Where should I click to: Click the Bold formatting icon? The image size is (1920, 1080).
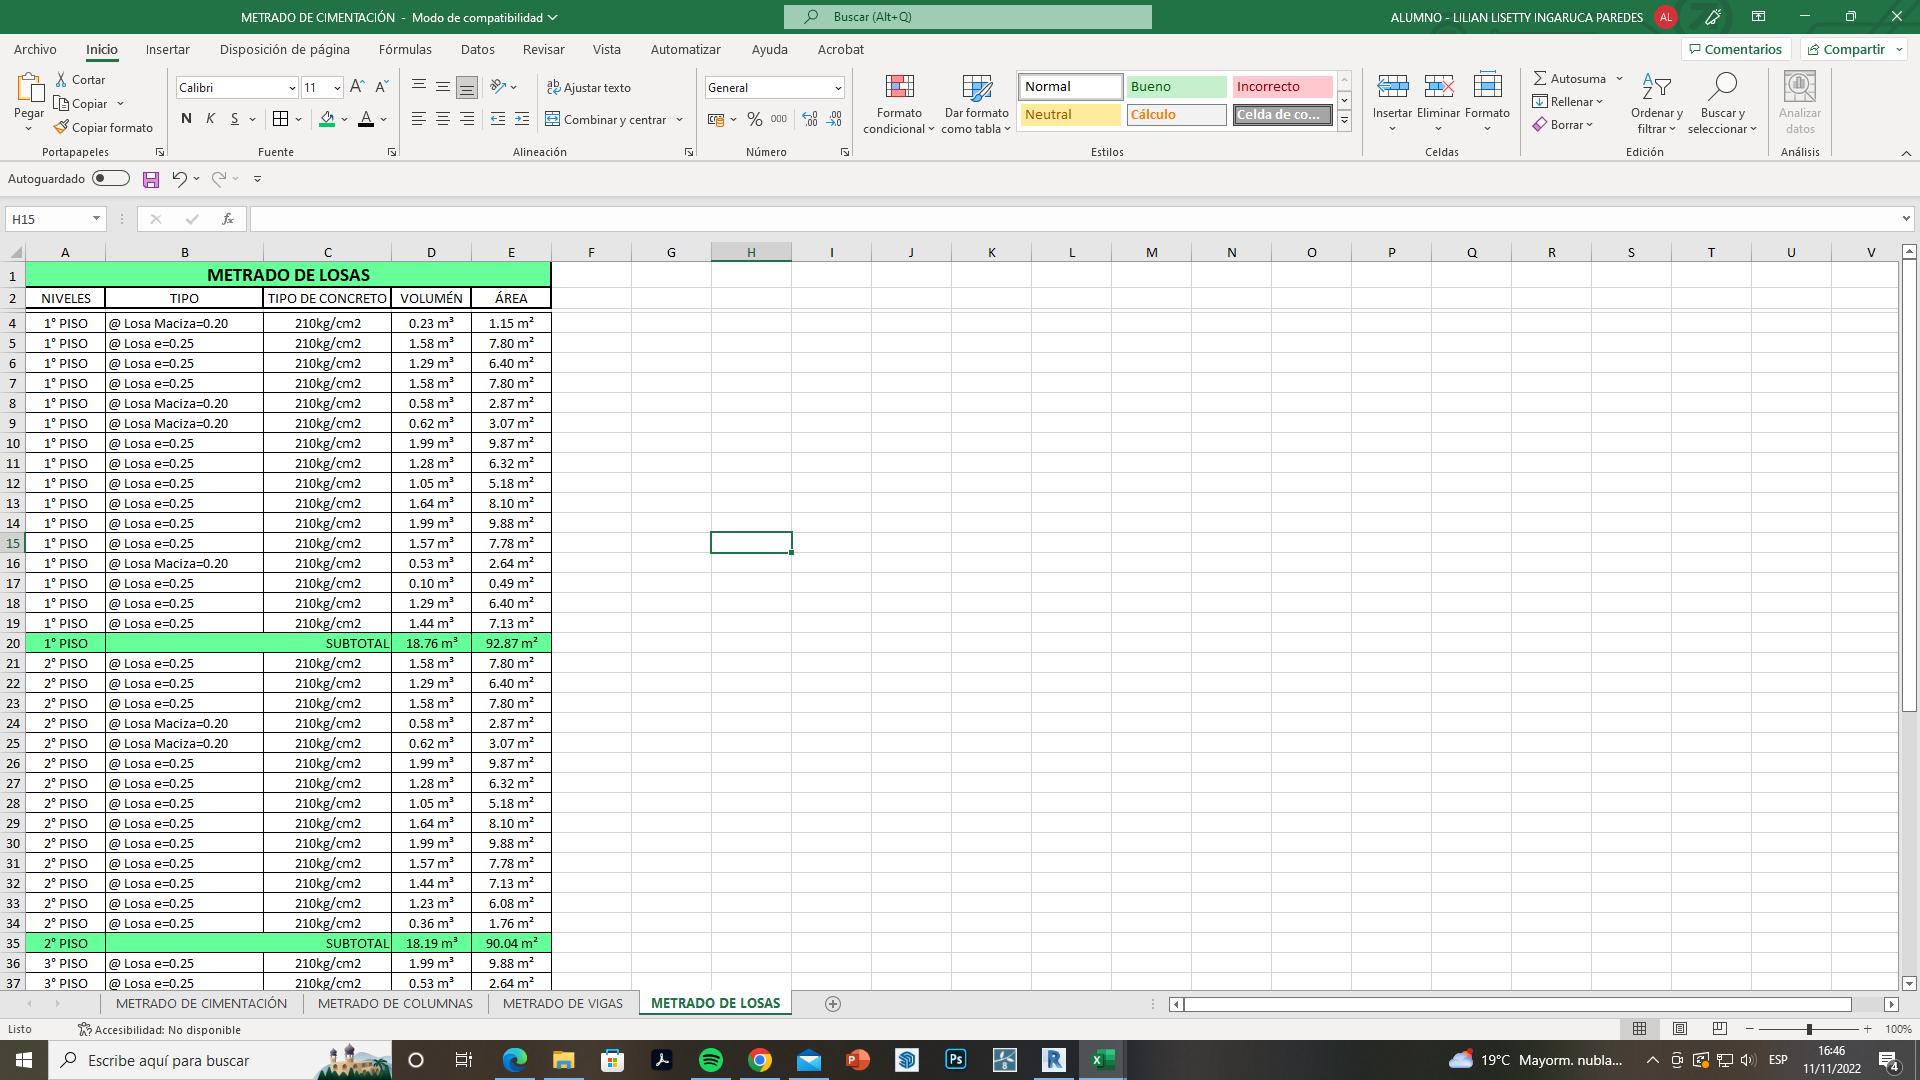186,119
